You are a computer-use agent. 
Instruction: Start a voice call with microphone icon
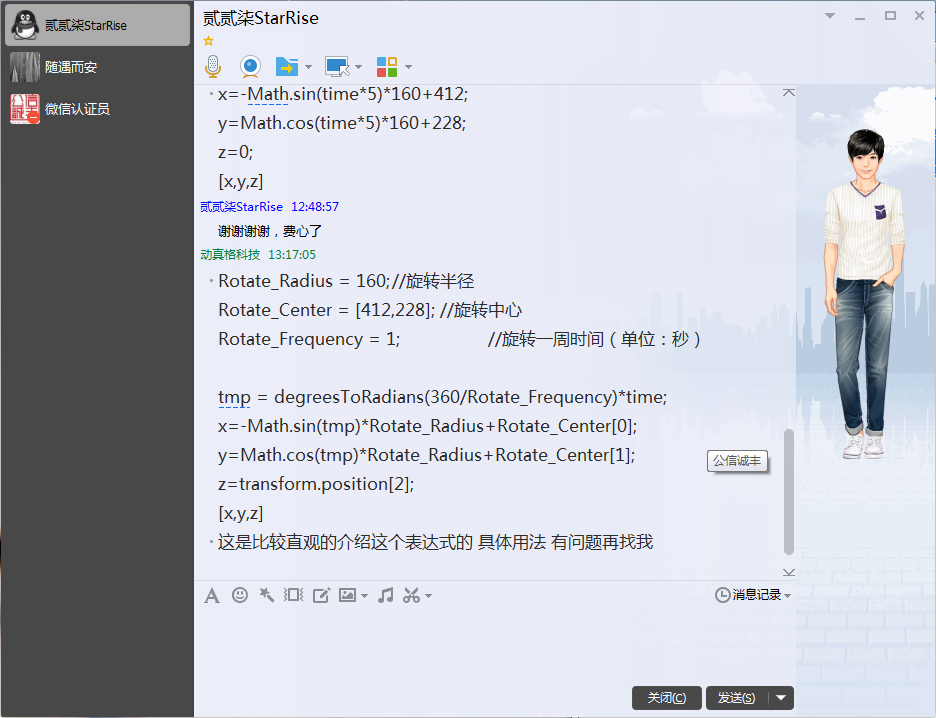(213, 66)
